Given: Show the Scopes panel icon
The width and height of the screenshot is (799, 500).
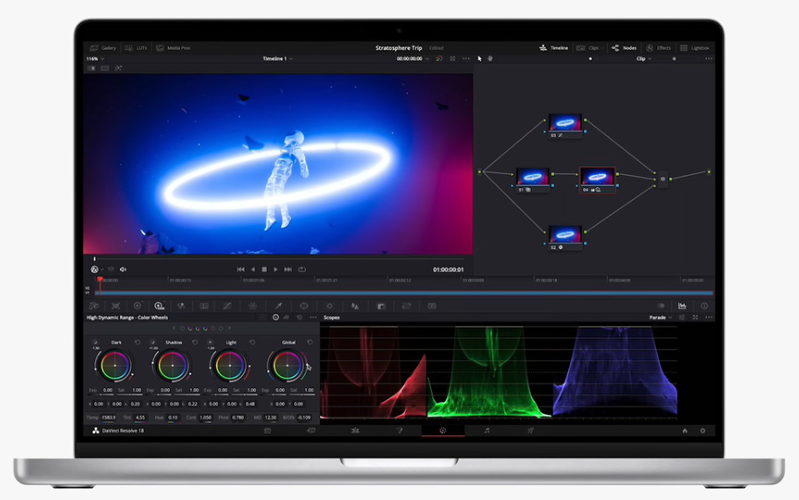Looking at the screenshot, I should point(682,306).
